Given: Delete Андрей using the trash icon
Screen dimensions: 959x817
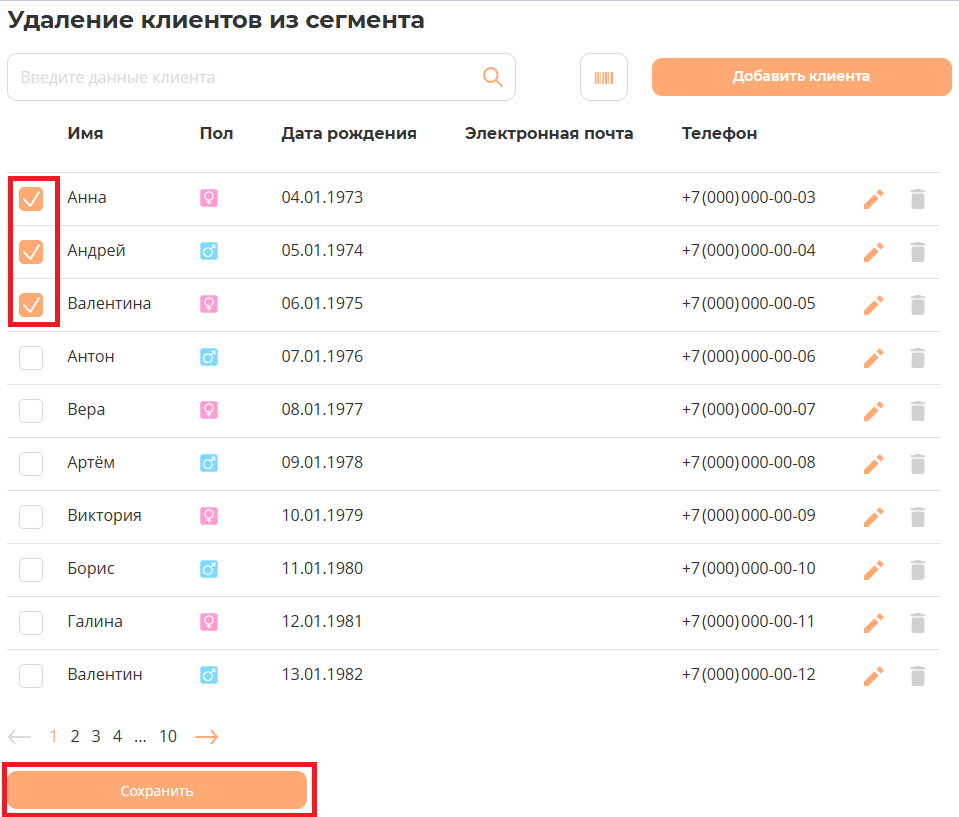Looking at the screenshot, I should coord(918,252).
